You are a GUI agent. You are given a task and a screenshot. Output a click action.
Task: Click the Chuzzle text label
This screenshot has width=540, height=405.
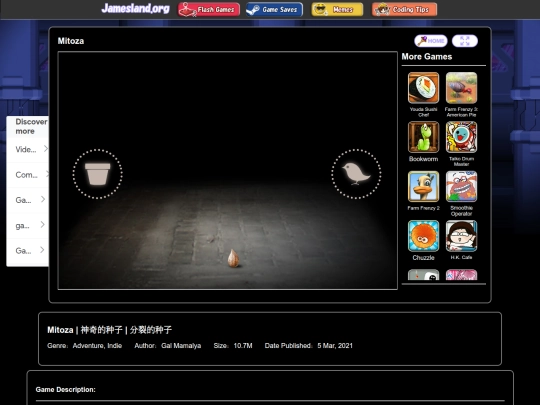tap(423, 258)
